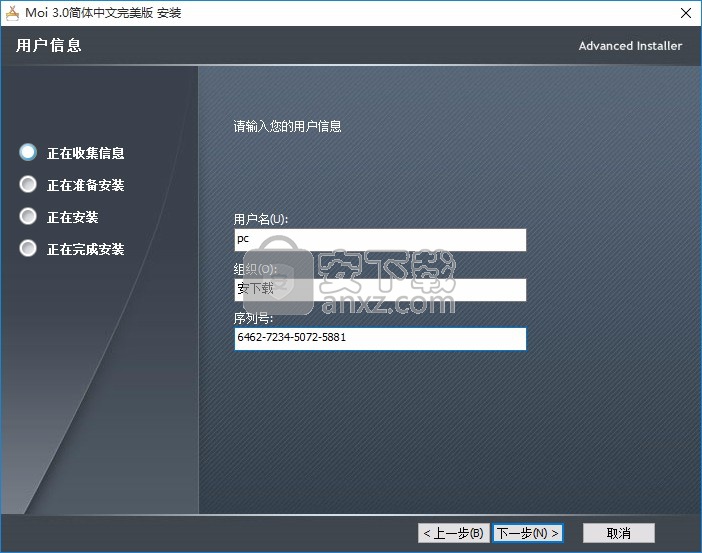This screenshot has height=553, width=702.
Task: Click the 请输入您的用户信息 prompt text
Action: click(x=287, y=126)
